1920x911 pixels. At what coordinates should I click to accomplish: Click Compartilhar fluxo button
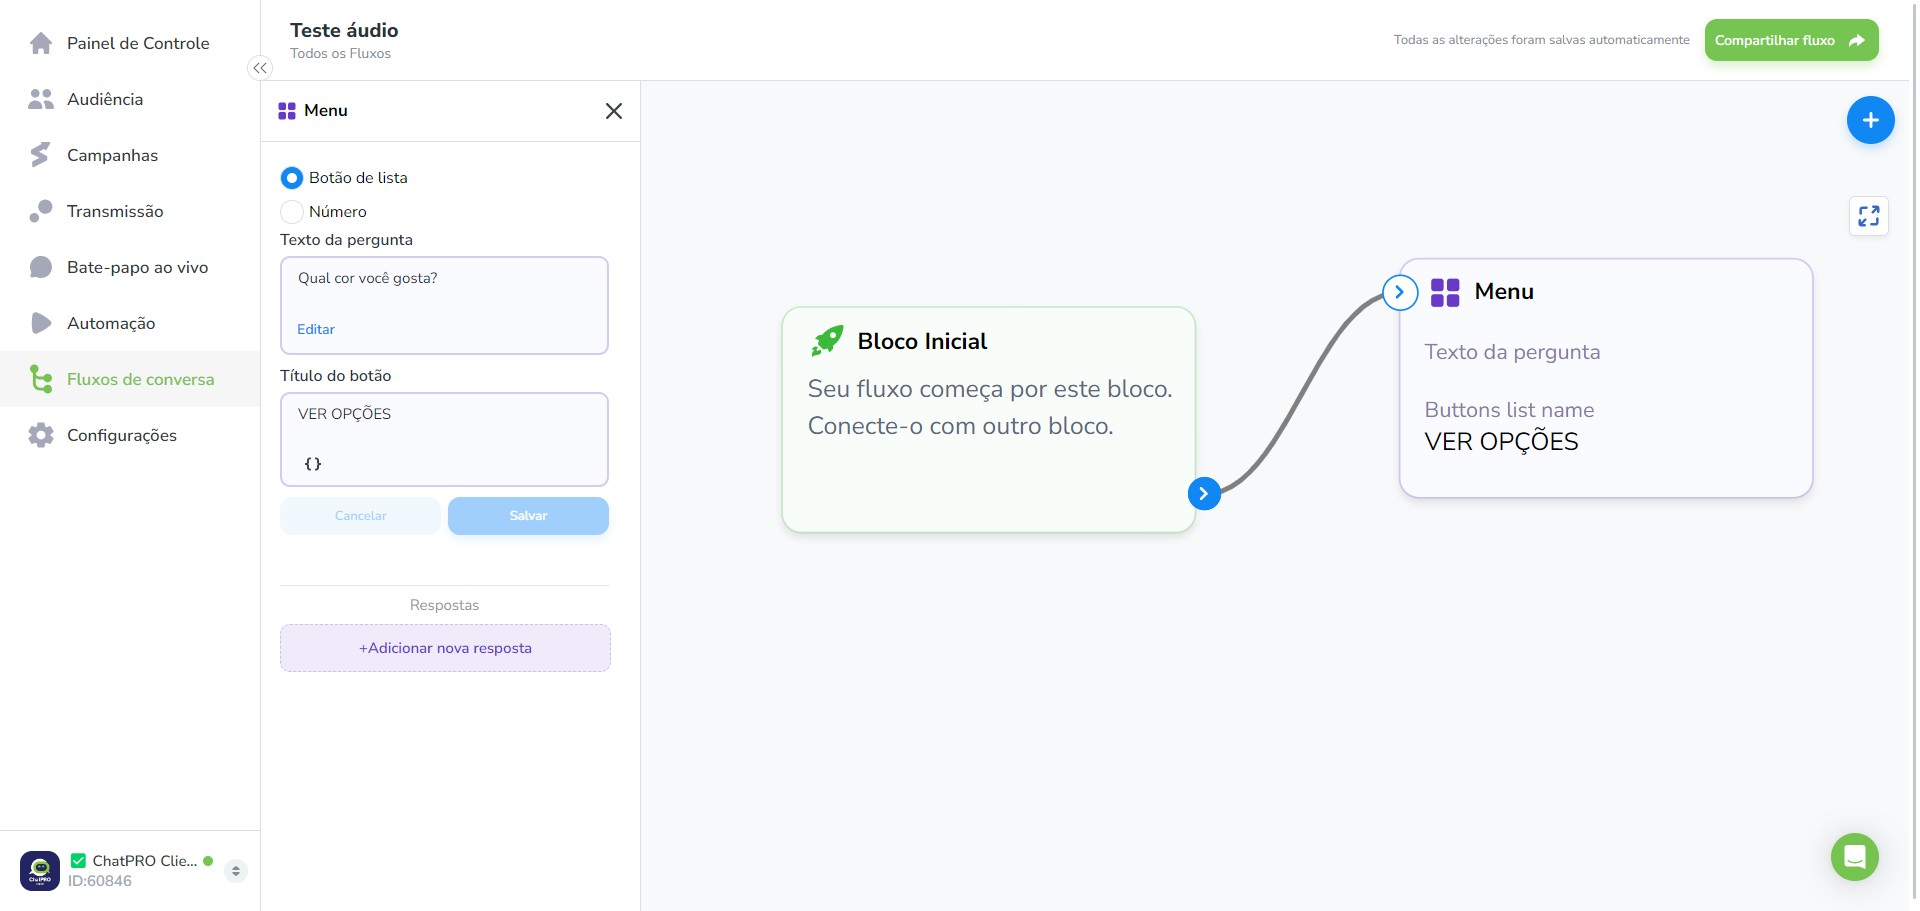click(x=1791, y=40)
